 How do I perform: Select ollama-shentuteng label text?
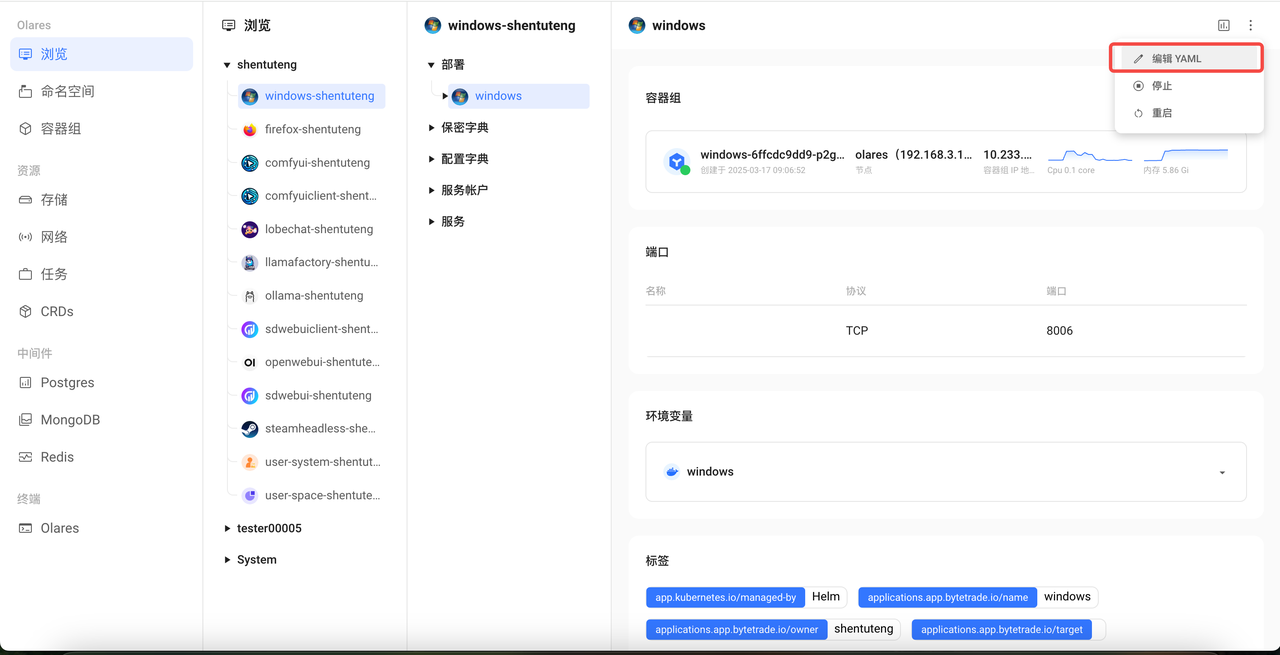click(x=314, y=296)
